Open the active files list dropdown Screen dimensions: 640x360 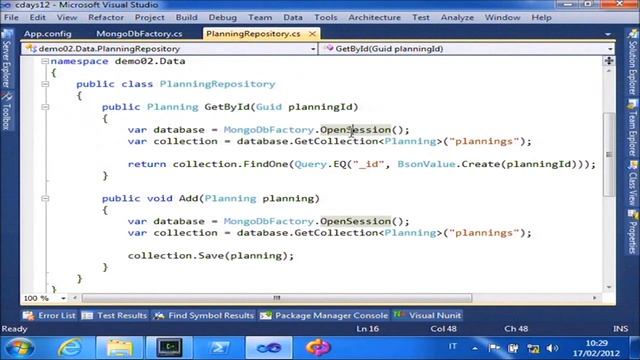[x=608, y=34]
